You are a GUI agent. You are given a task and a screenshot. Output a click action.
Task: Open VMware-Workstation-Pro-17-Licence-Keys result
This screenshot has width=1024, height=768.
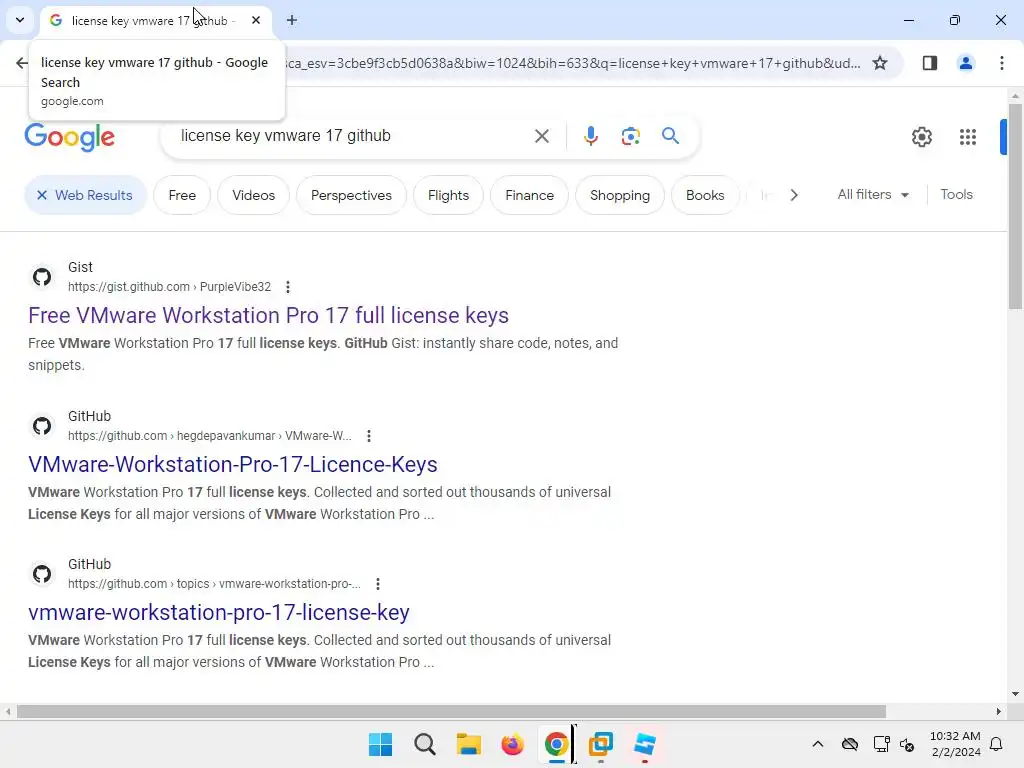pyautogui.click(x=232, y=464)
